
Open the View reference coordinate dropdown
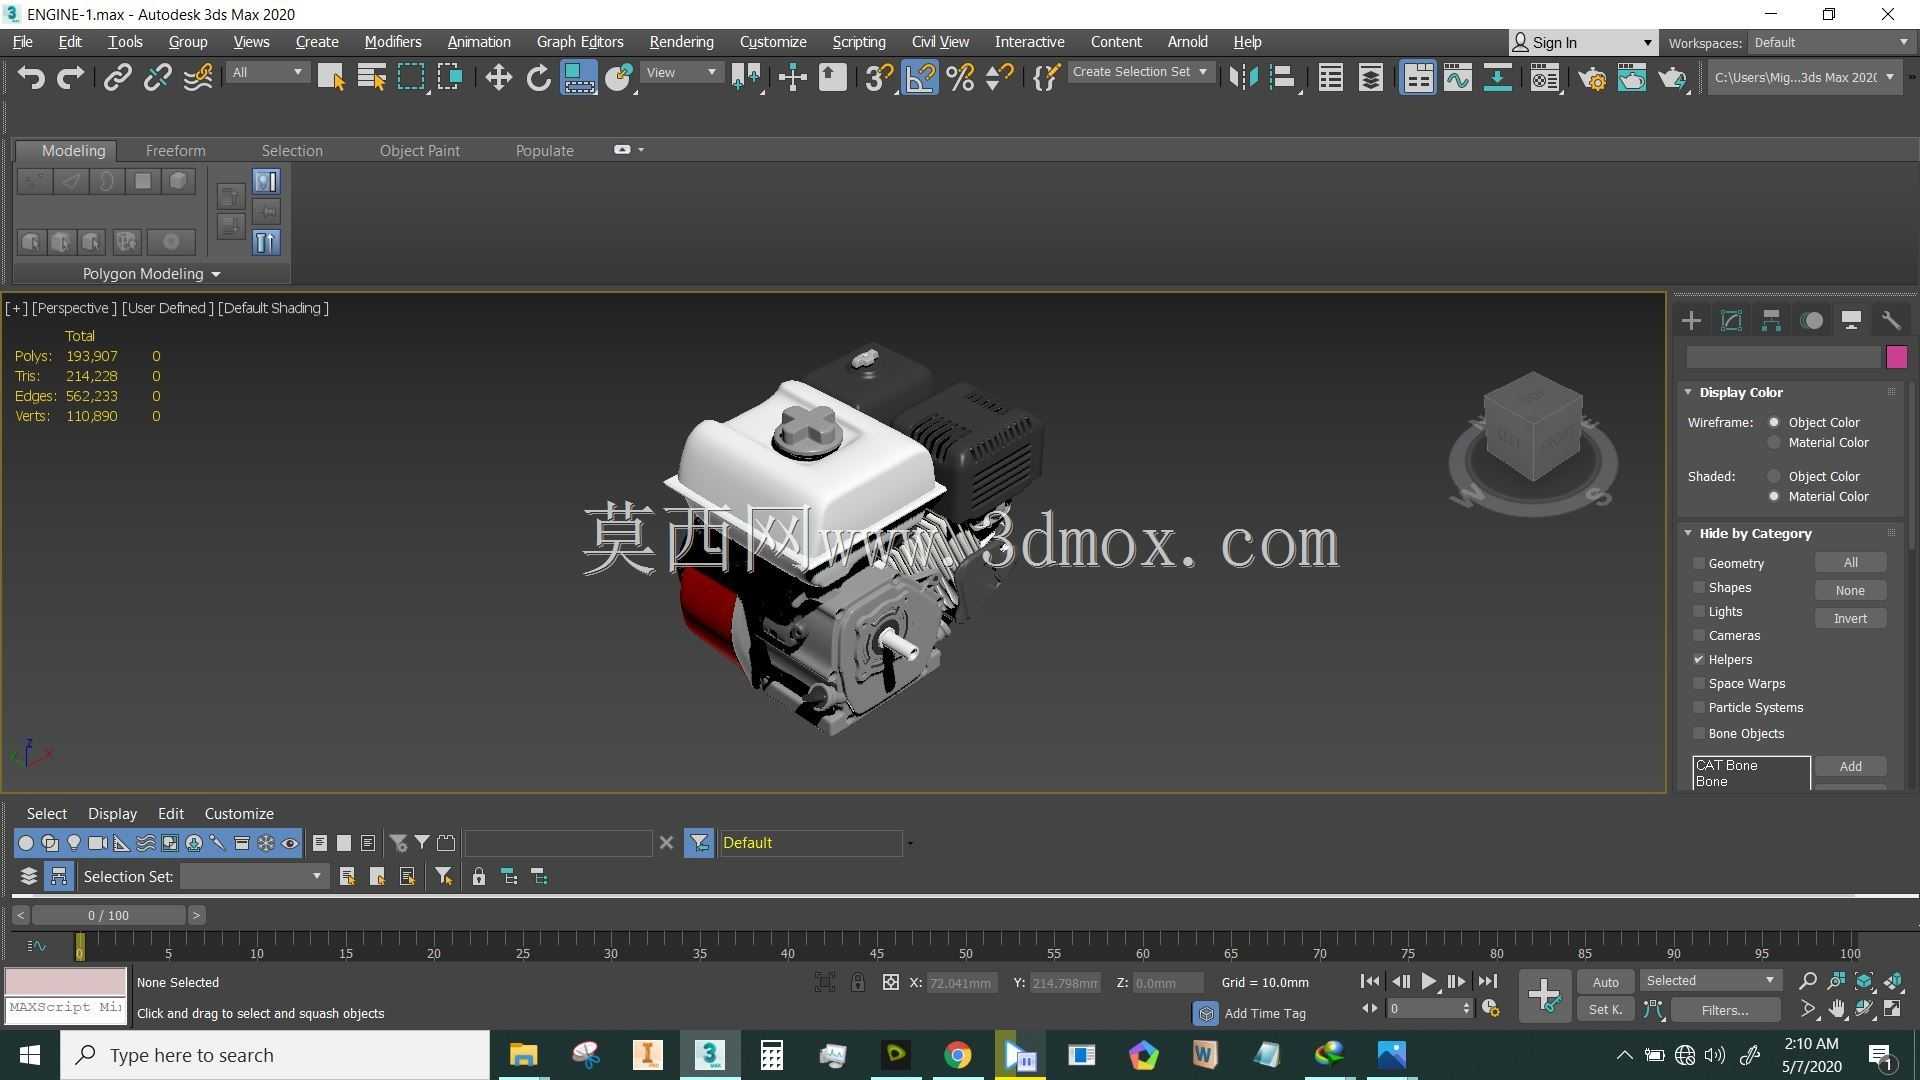click(x=682, y=72)
